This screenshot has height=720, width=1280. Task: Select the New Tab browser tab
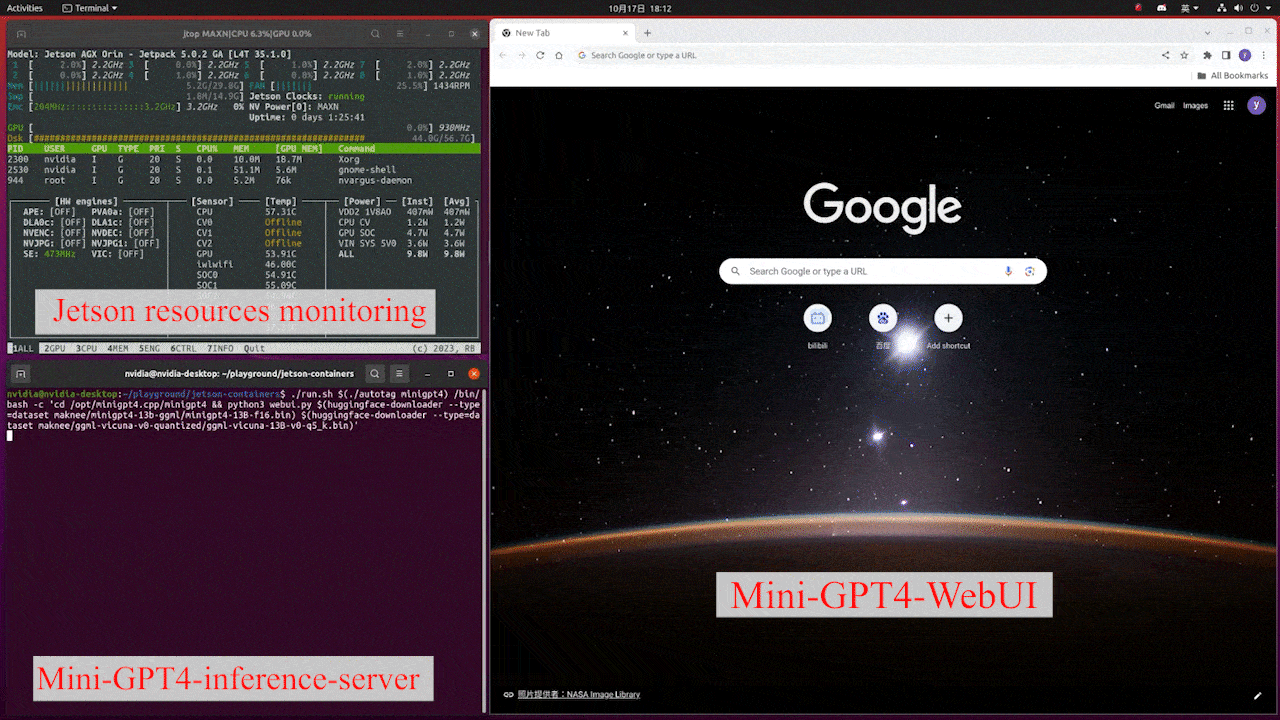(565, 33)
